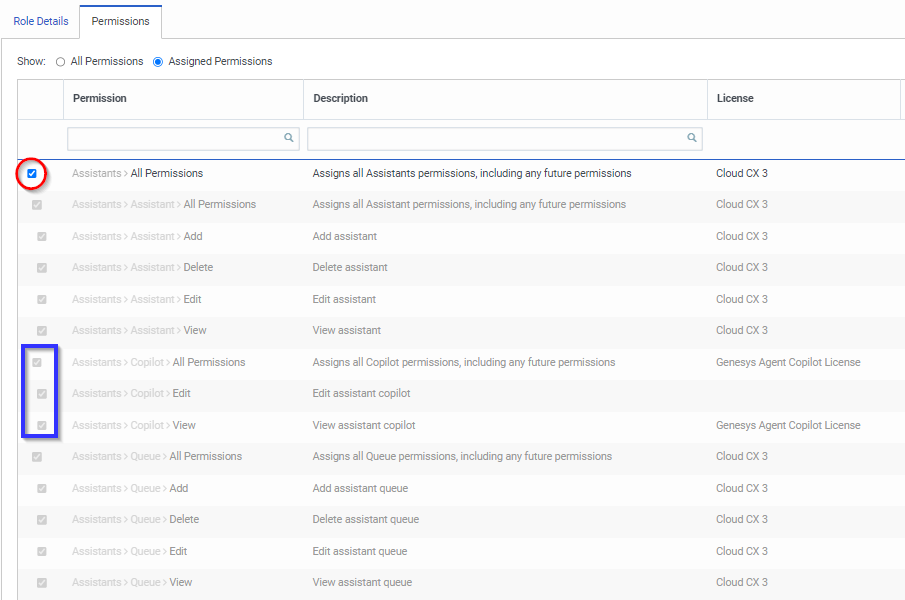Sort by the Description column header

tap(340, 99)
